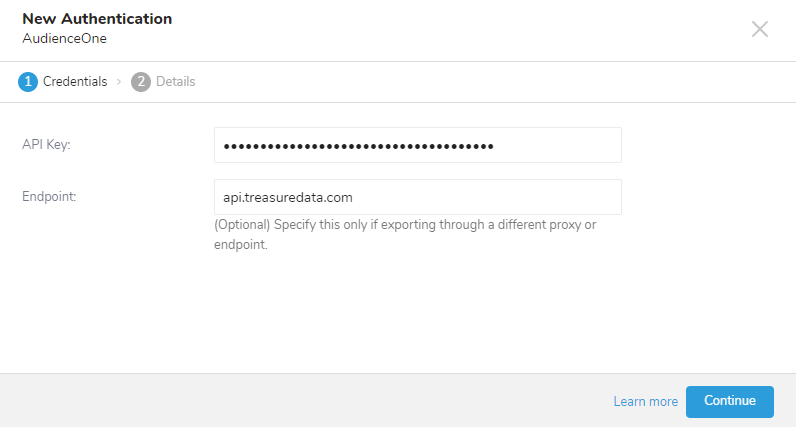Click the step 2 number circle
The width and height of the screenshot is (796, 427).
[141, 82]
